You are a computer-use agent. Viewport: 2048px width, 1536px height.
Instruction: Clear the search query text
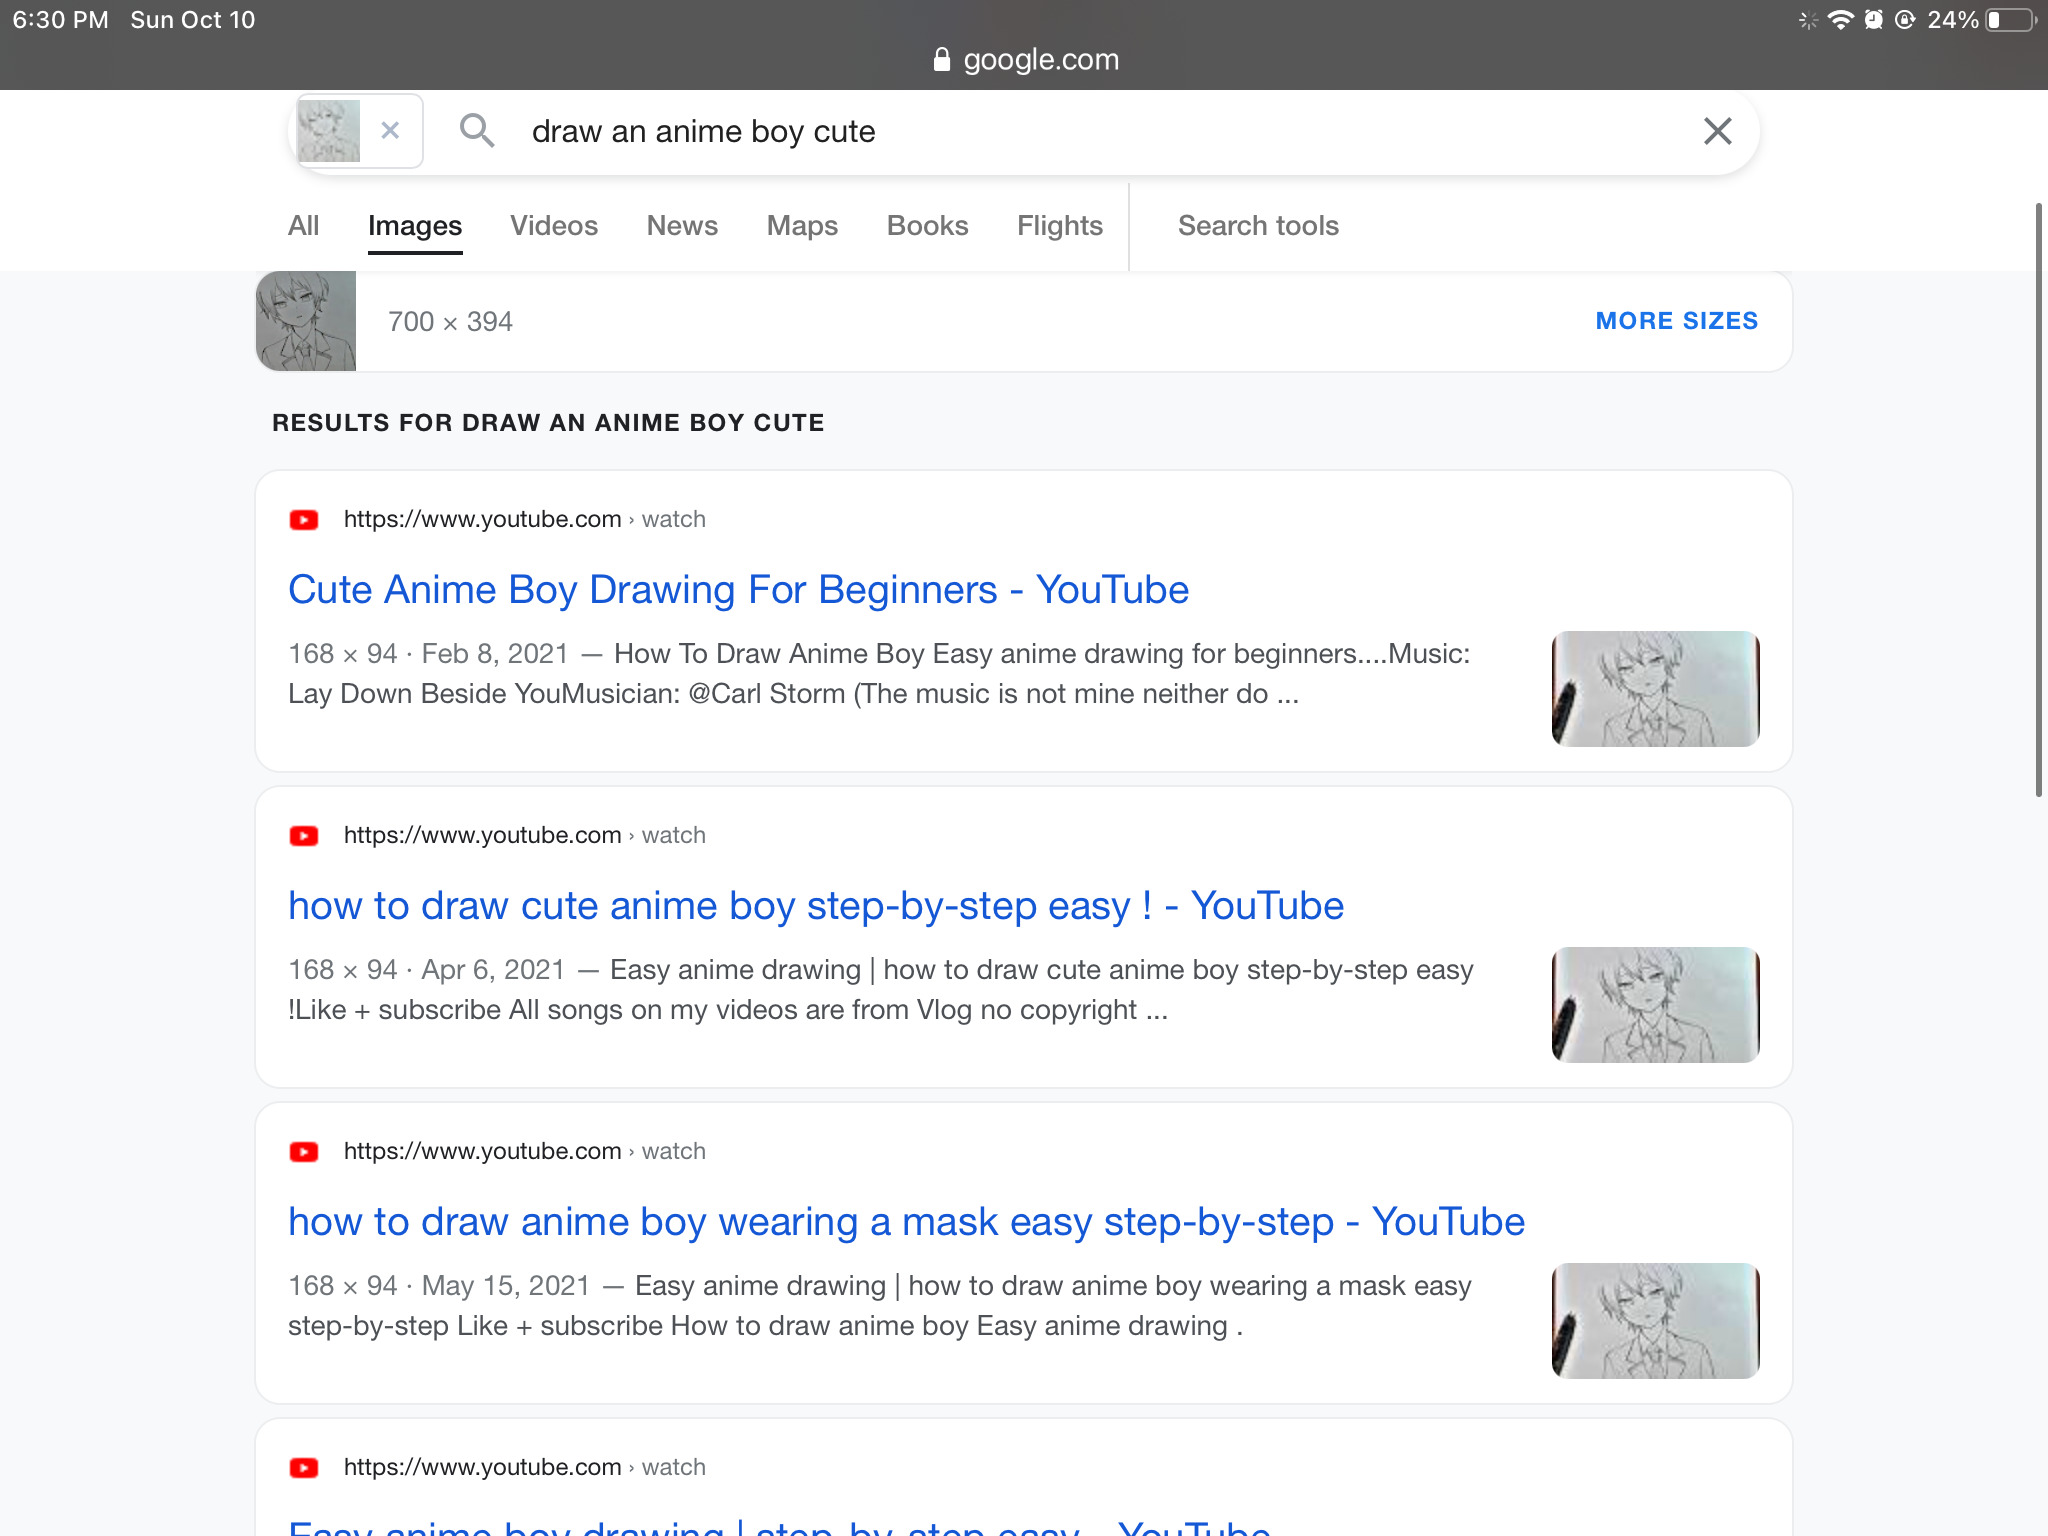(x=1717, y=131)
